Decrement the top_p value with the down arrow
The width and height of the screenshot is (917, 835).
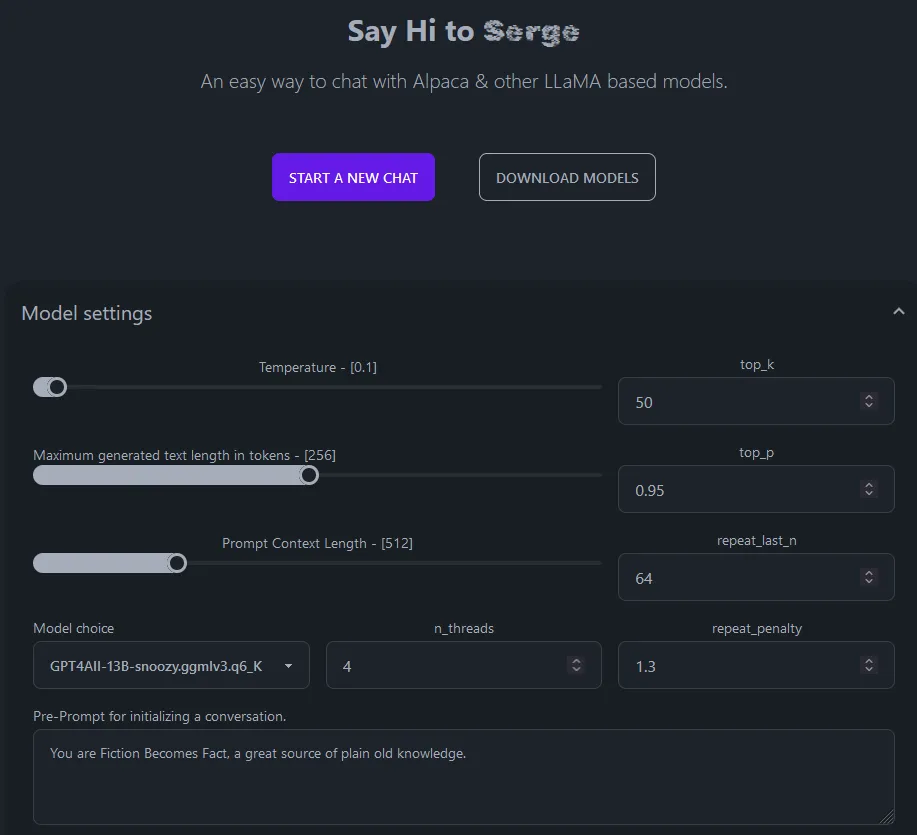pos(869,494)
